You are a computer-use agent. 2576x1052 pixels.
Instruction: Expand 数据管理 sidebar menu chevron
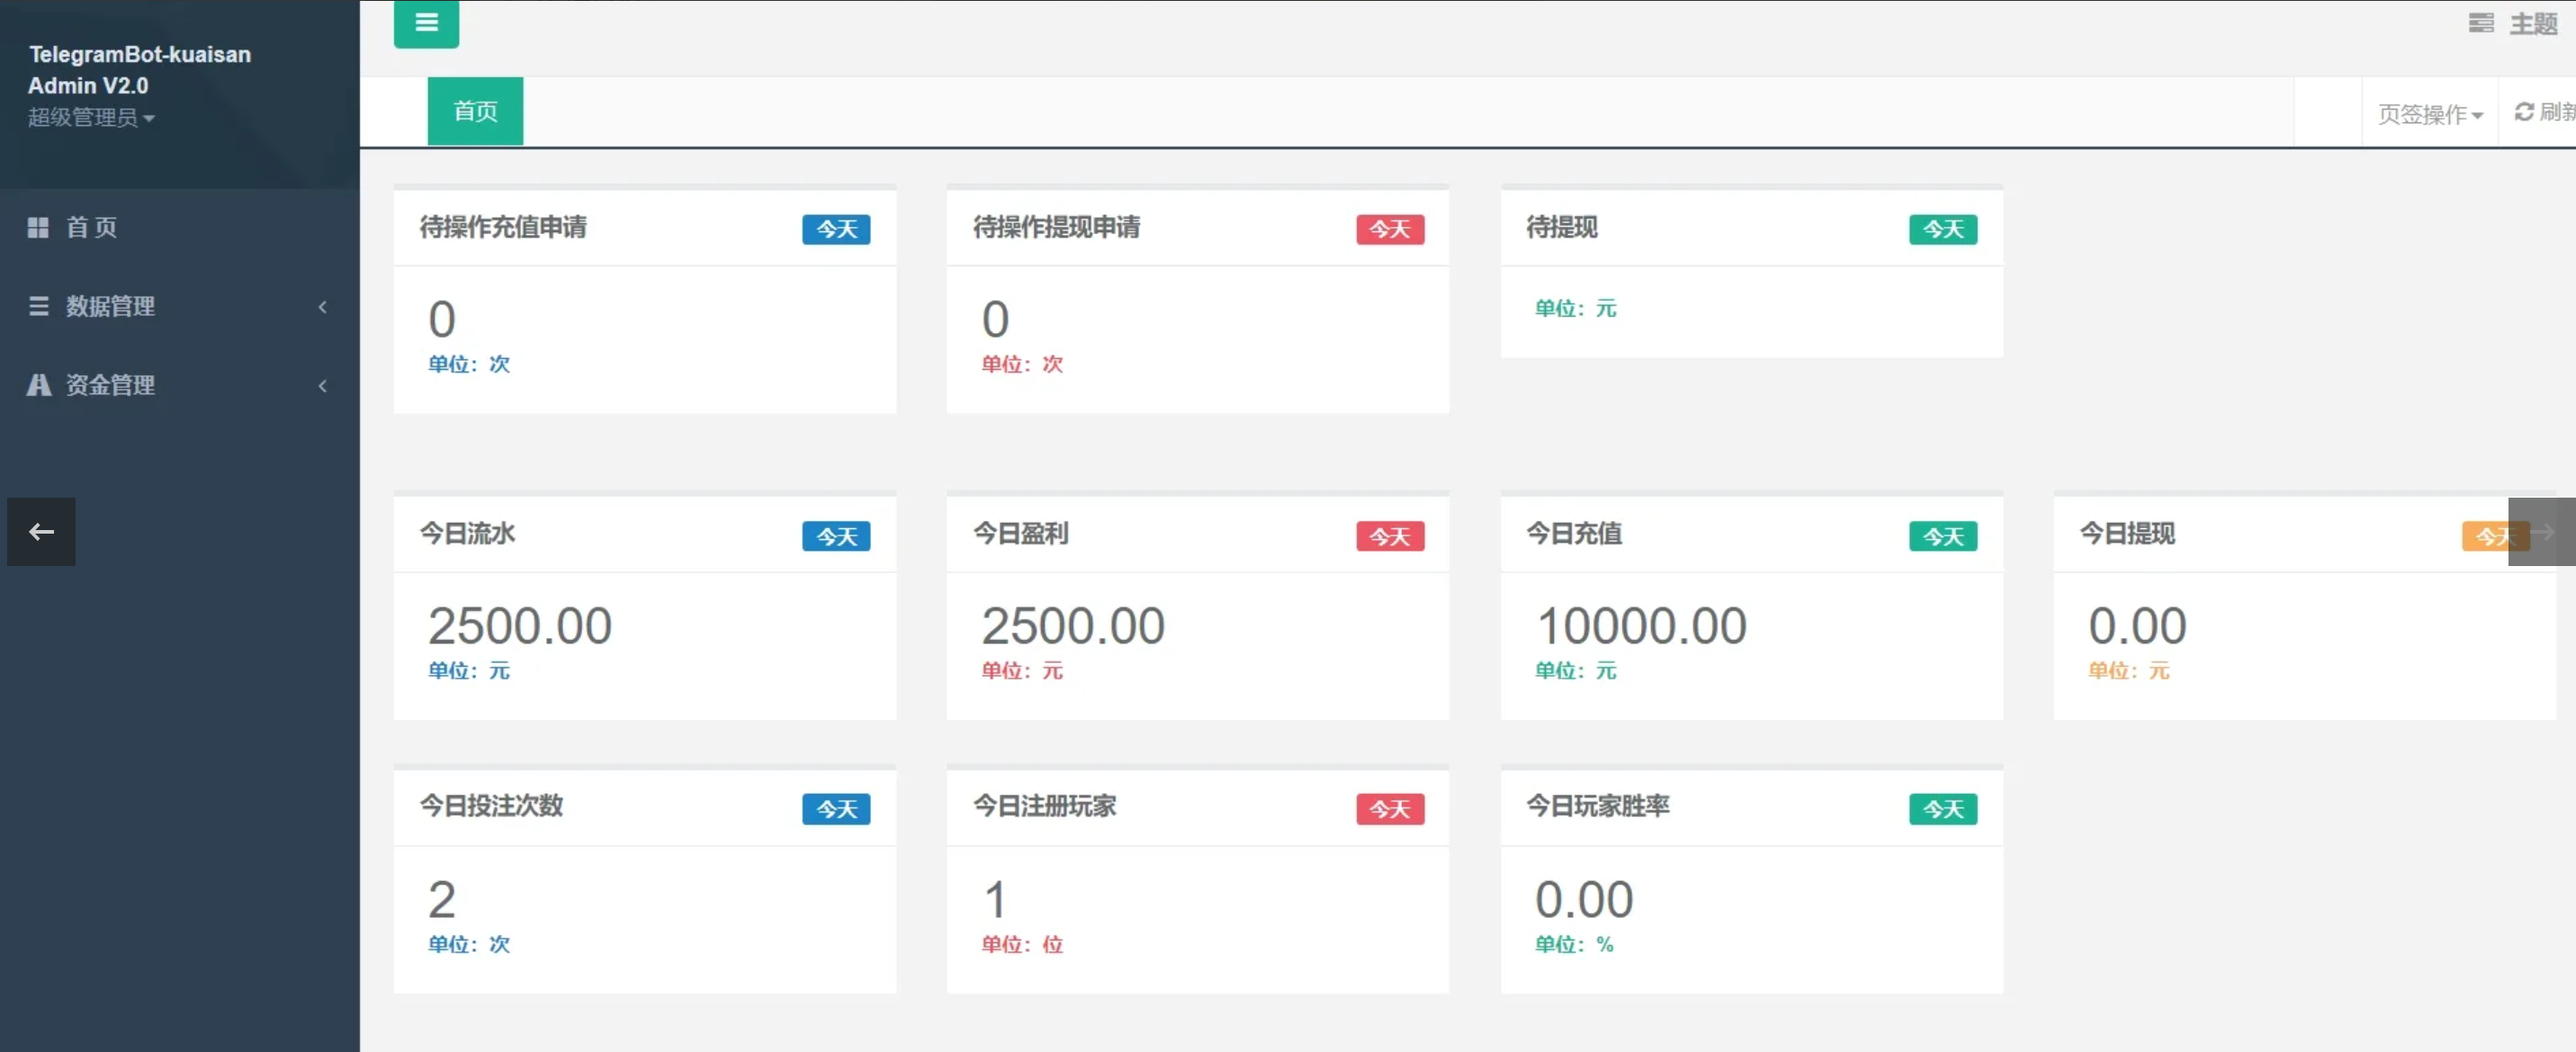[322, 307]
